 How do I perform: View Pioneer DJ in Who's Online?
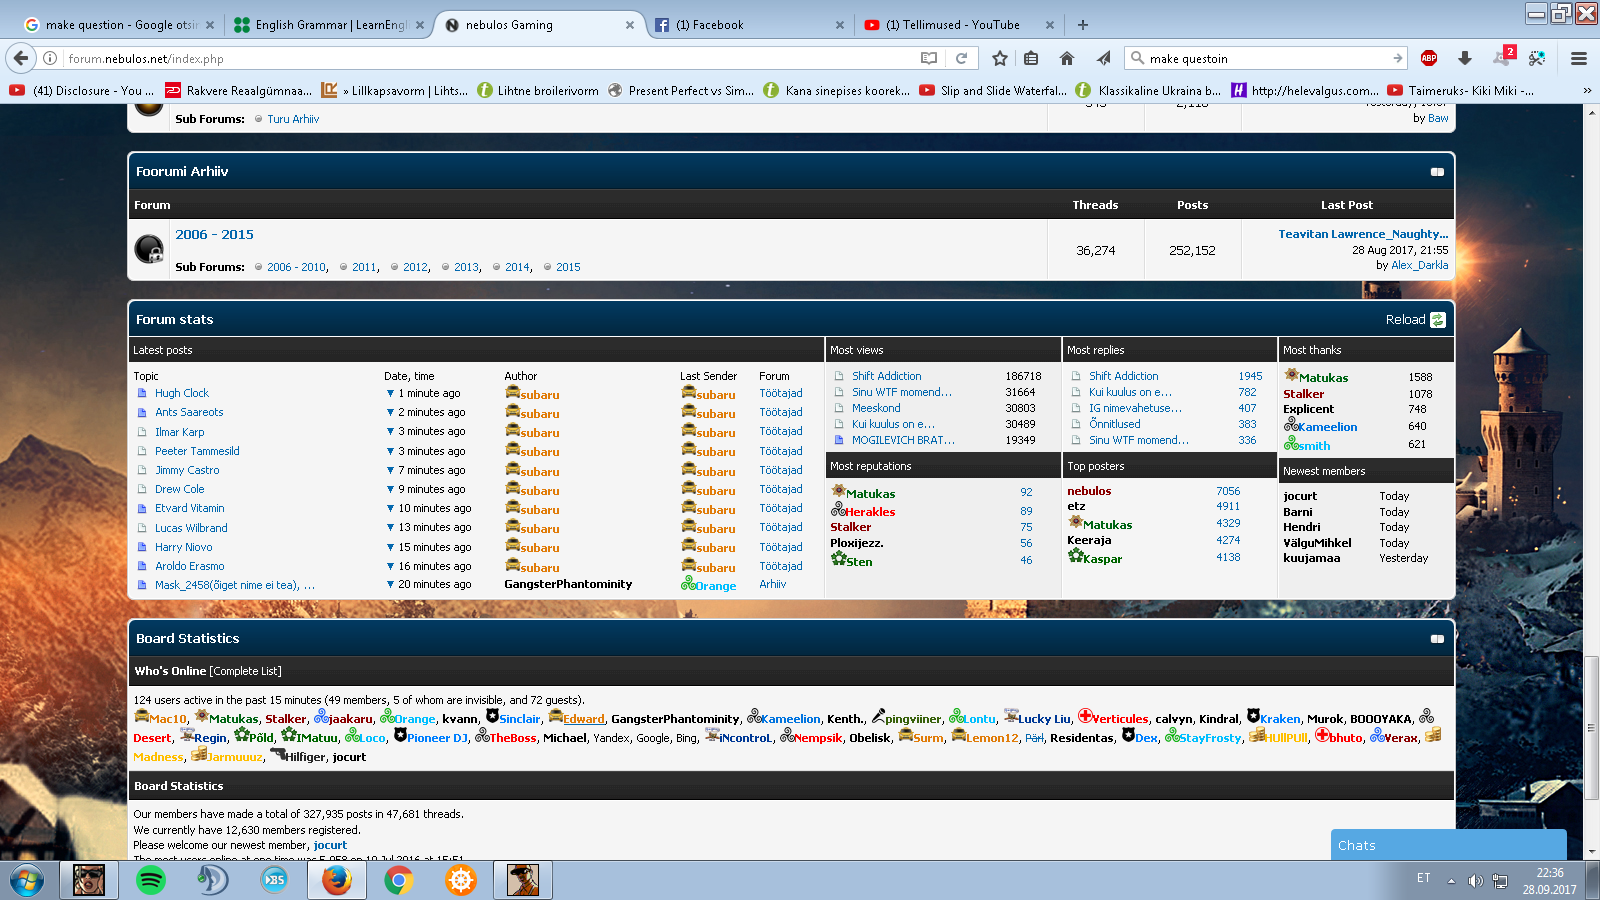point(437,738)
